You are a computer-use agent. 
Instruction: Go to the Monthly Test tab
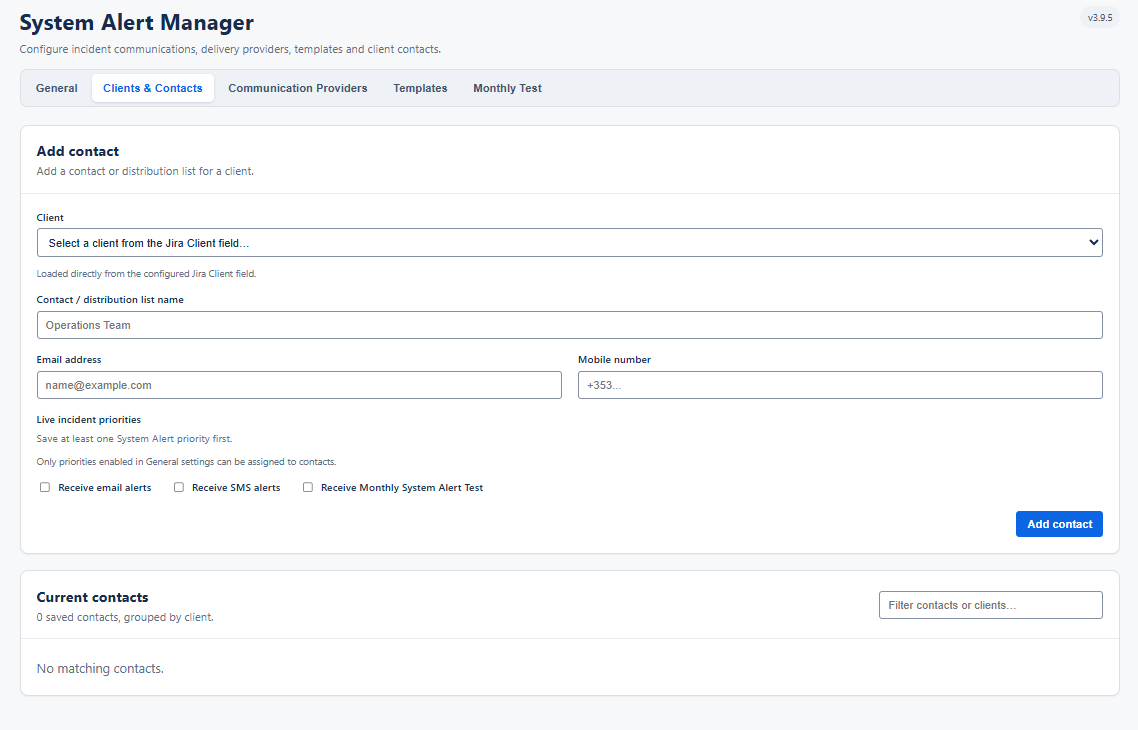tap(507, 88)
